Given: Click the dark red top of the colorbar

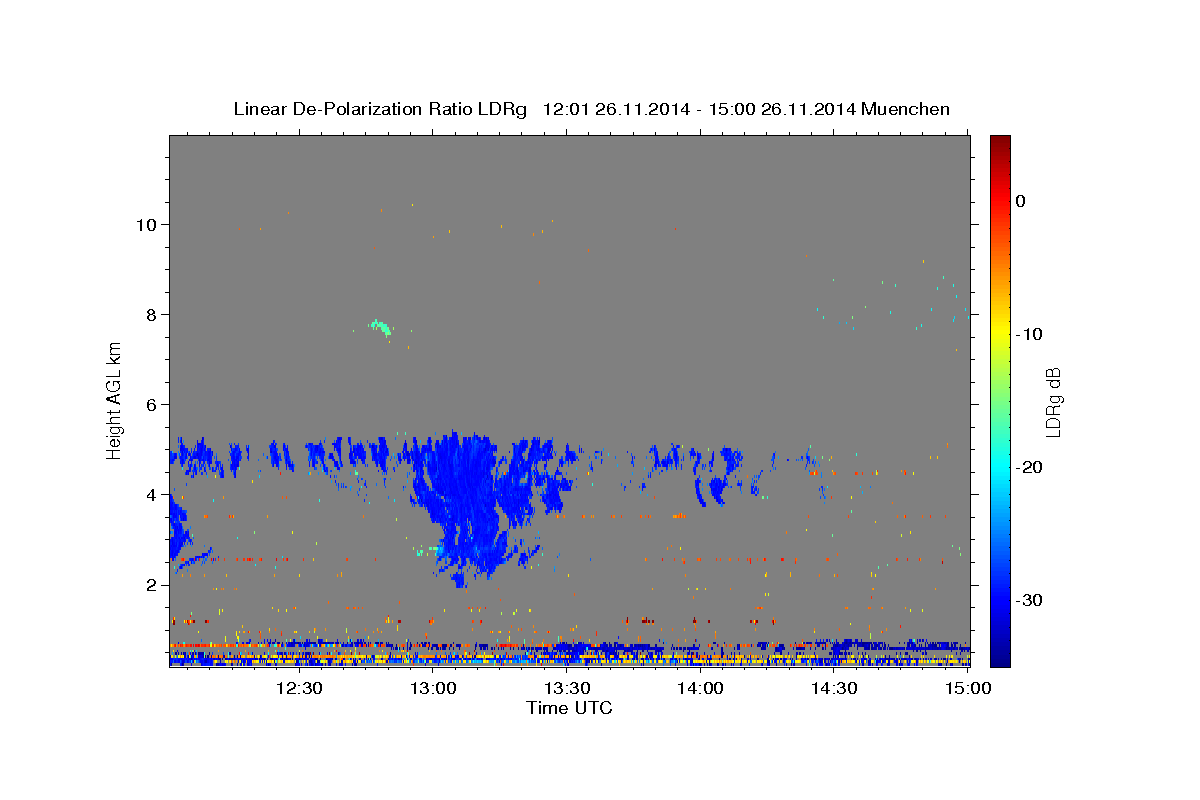Looking at the screenshot, I should (x=999, y=143).
